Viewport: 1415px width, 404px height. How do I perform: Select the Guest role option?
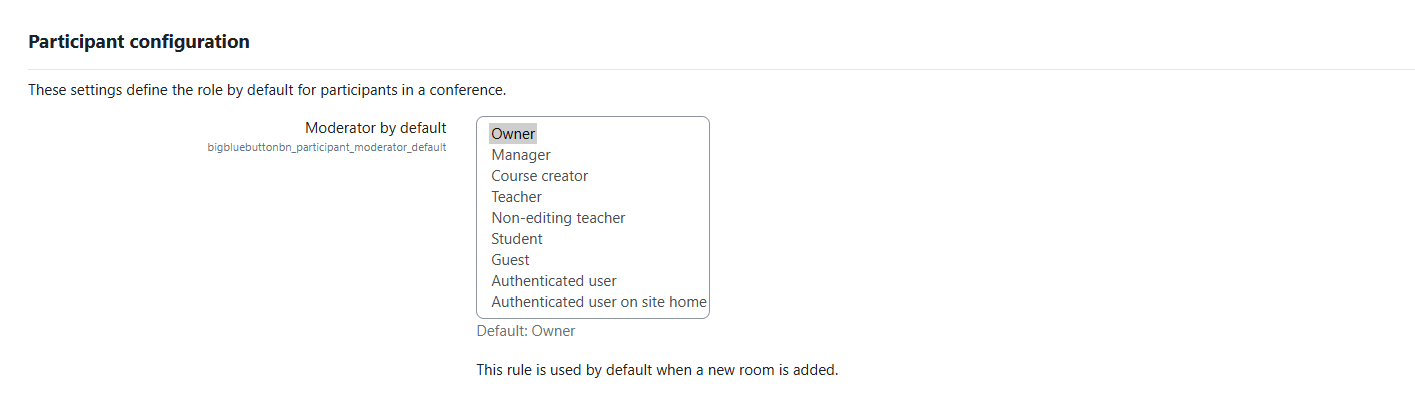pyautogui.click(x=510, y=260)
